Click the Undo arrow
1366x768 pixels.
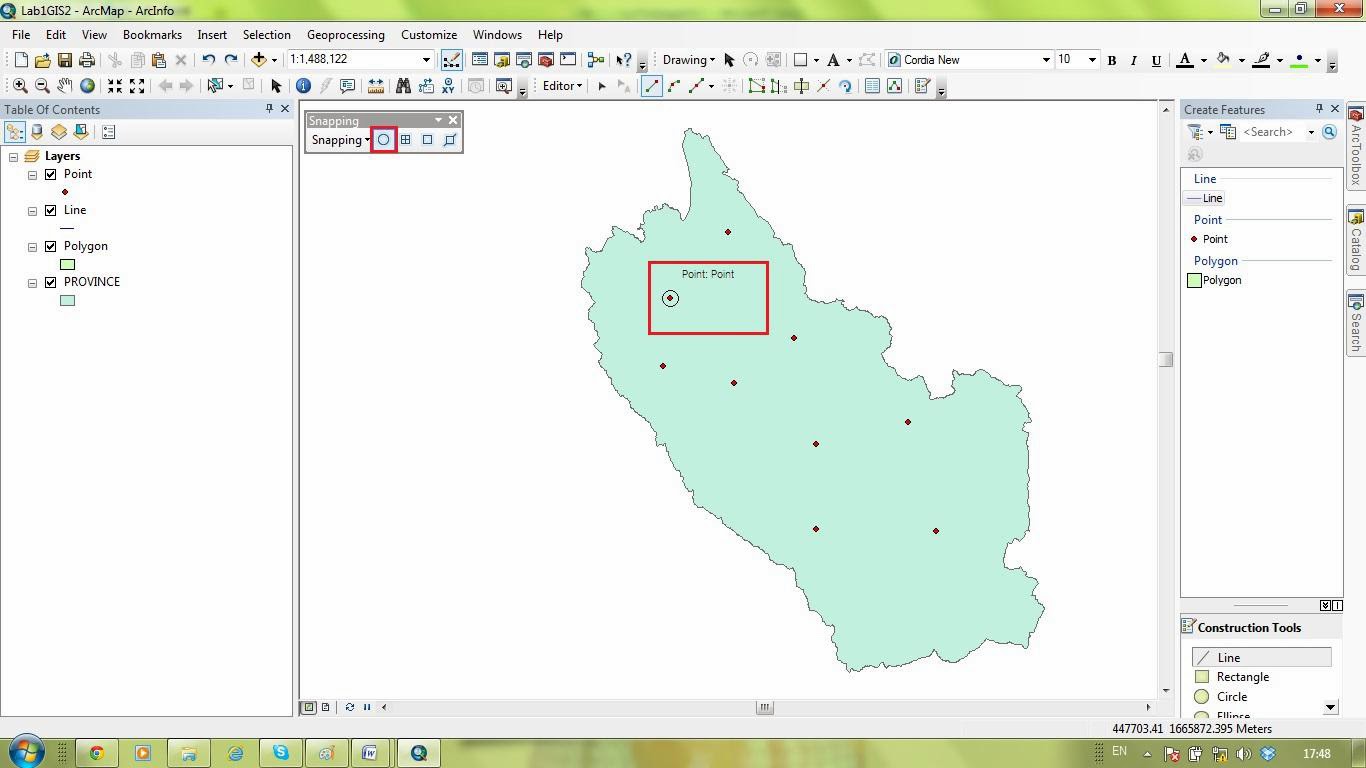[x=208, y=60]
